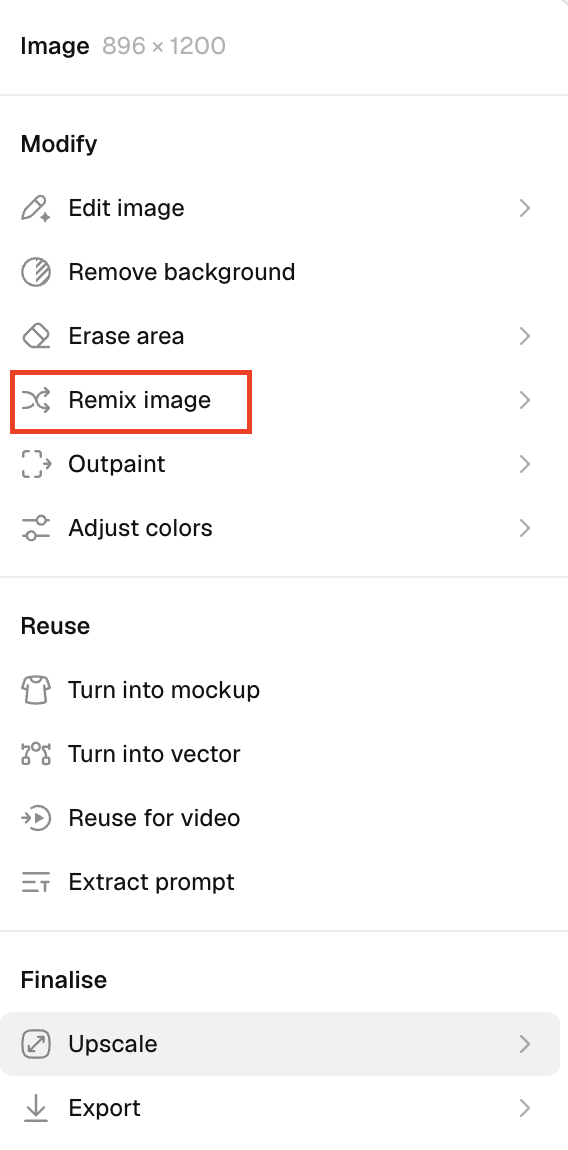Click the Remix image shuffle icon
Viewport: 568px width, 1150px height.
tap(36, 400)
